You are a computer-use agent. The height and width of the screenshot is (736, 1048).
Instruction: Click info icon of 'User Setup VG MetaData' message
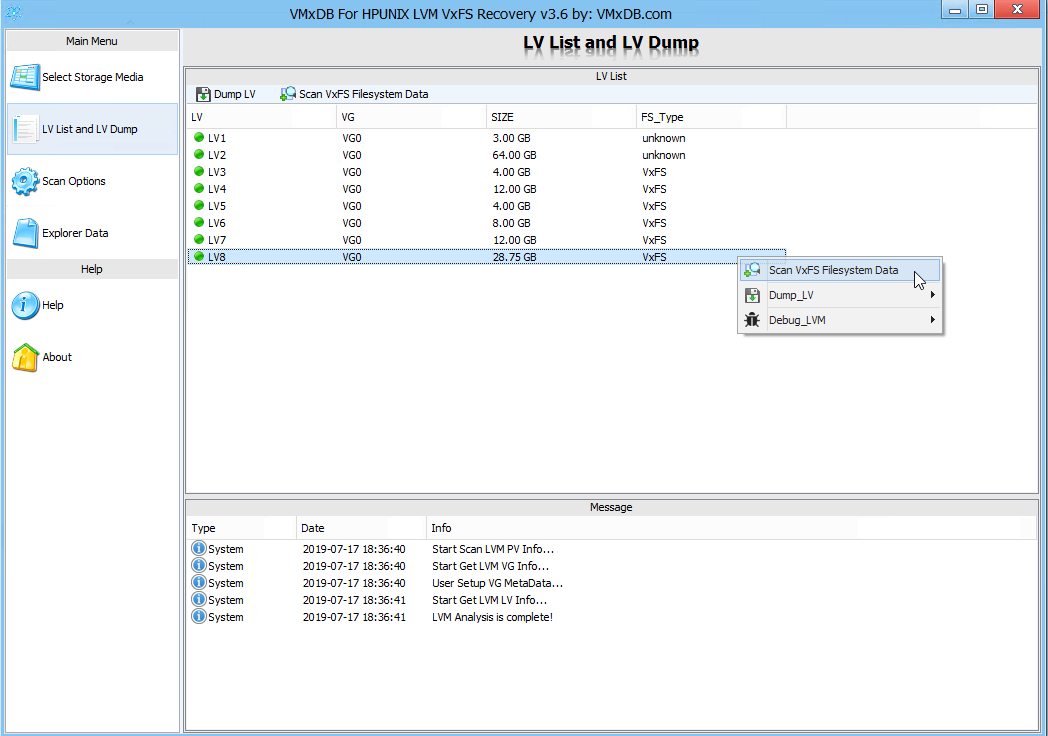(199, 582)
